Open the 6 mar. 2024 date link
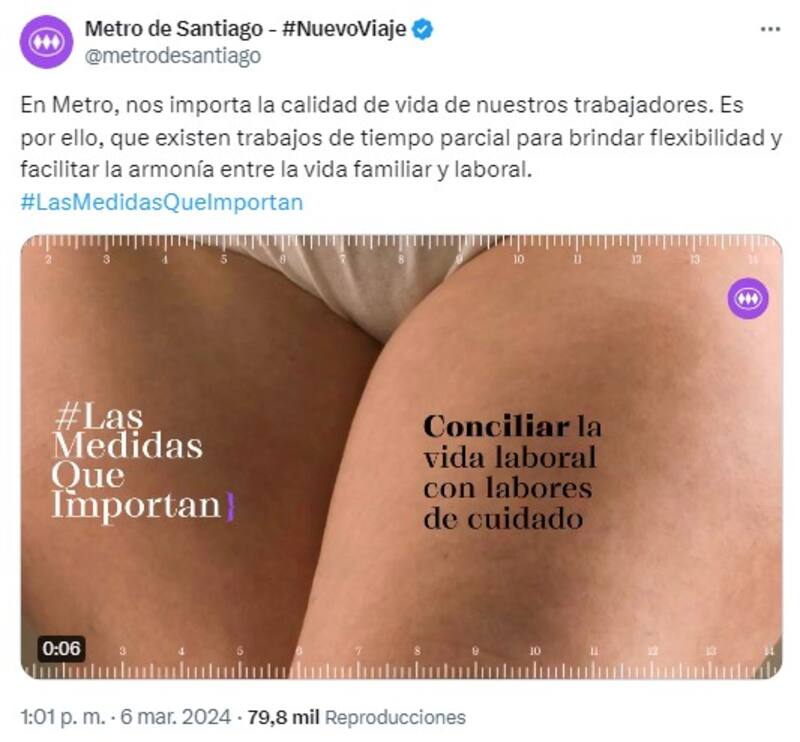 click(x=175, y=717)
